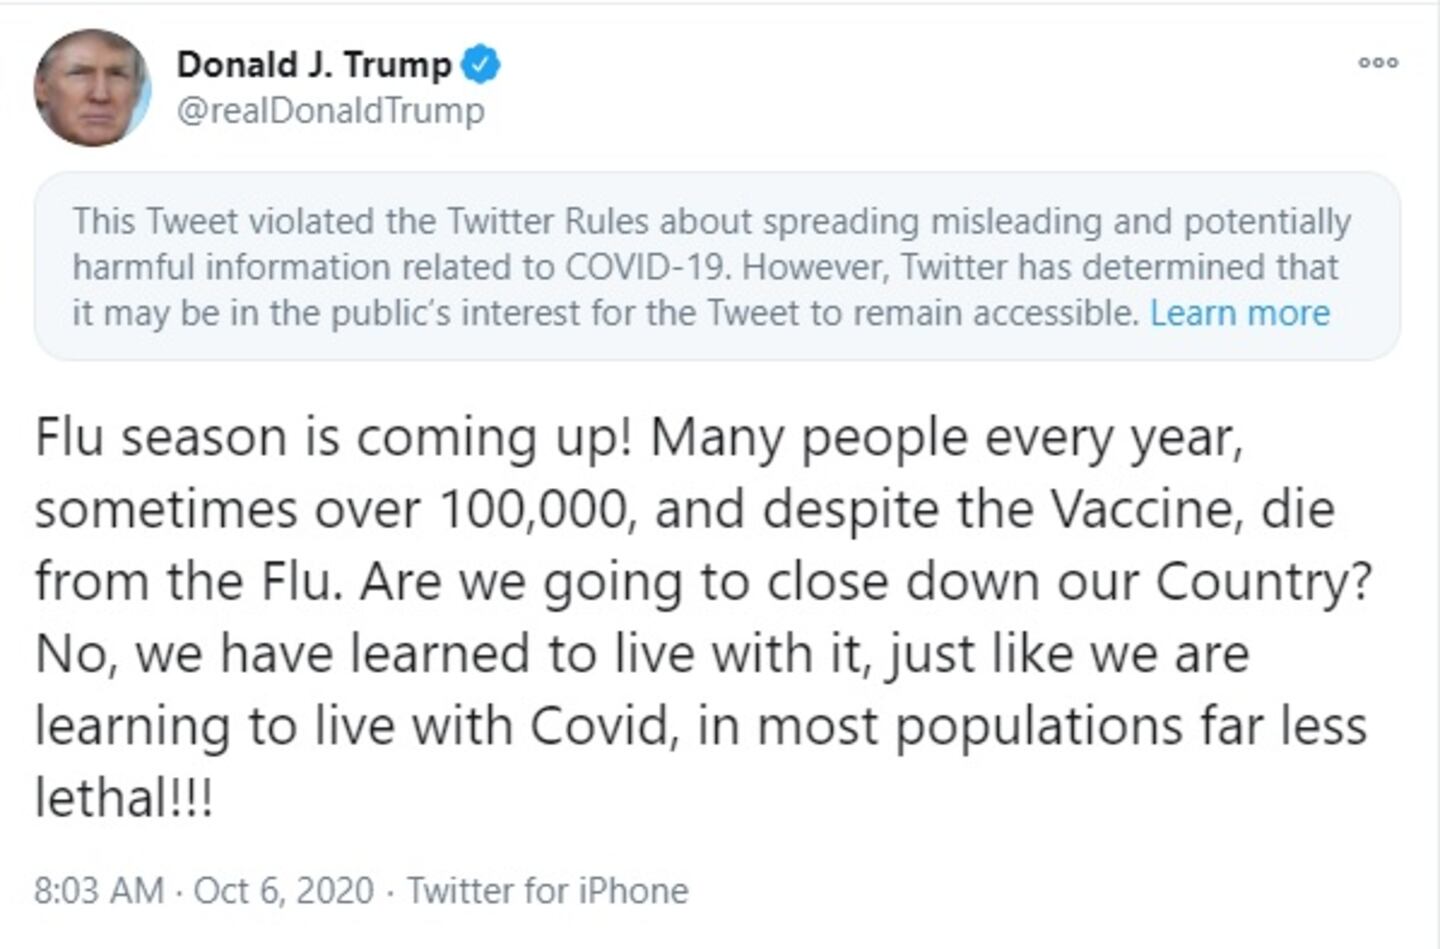Open the Donald J. Trump display name
The image size is (1440, 949).
tap(314, 65)
